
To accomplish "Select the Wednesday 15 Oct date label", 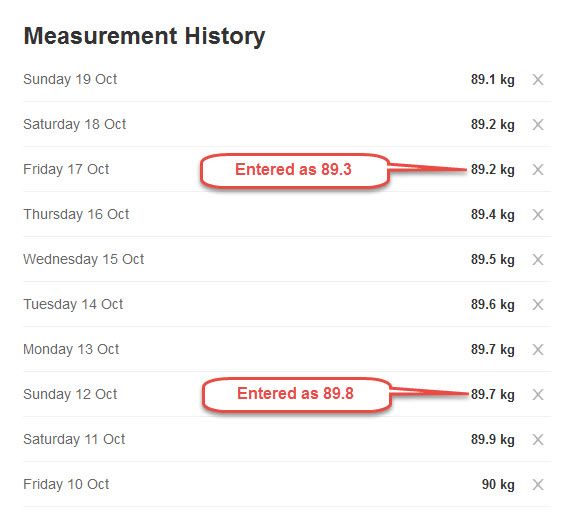I will point(83,260).
